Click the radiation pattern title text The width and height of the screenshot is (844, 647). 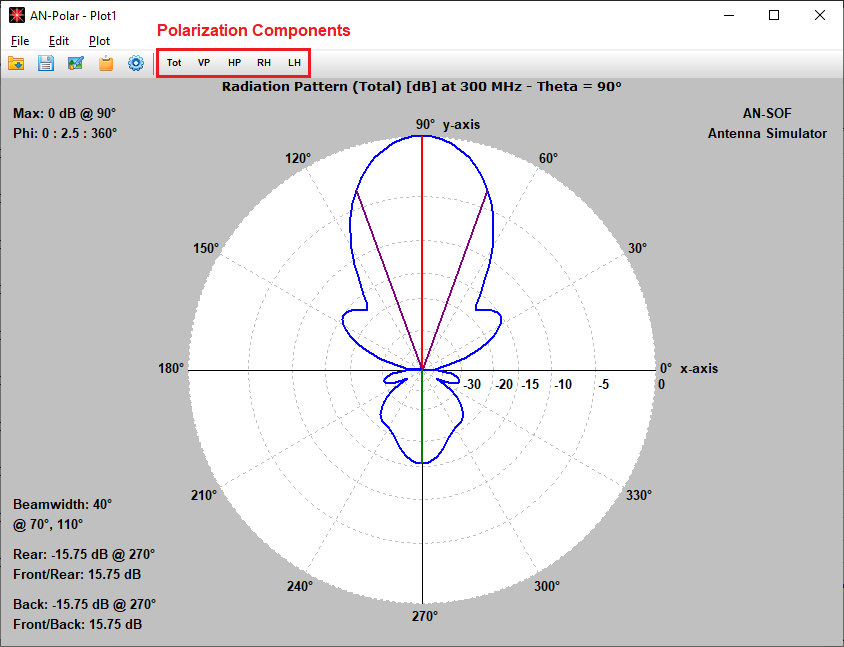pos(421,87)
